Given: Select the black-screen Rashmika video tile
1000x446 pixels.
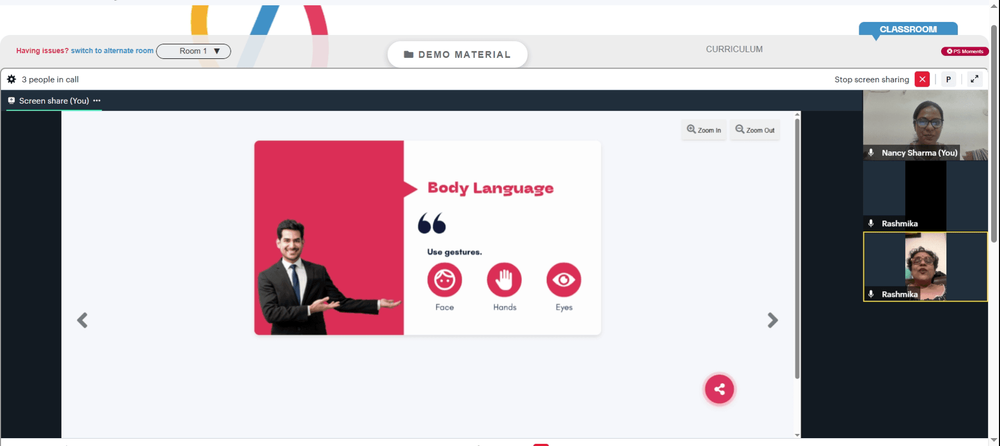Looking at the screenshot, I should tap(925, 196).
